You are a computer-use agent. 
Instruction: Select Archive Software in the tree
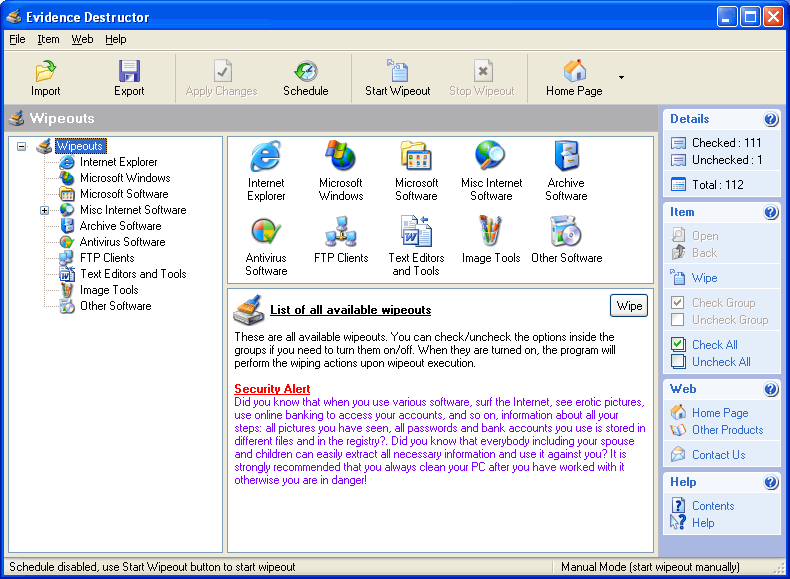pyautogui.click(x=120, y=226)
